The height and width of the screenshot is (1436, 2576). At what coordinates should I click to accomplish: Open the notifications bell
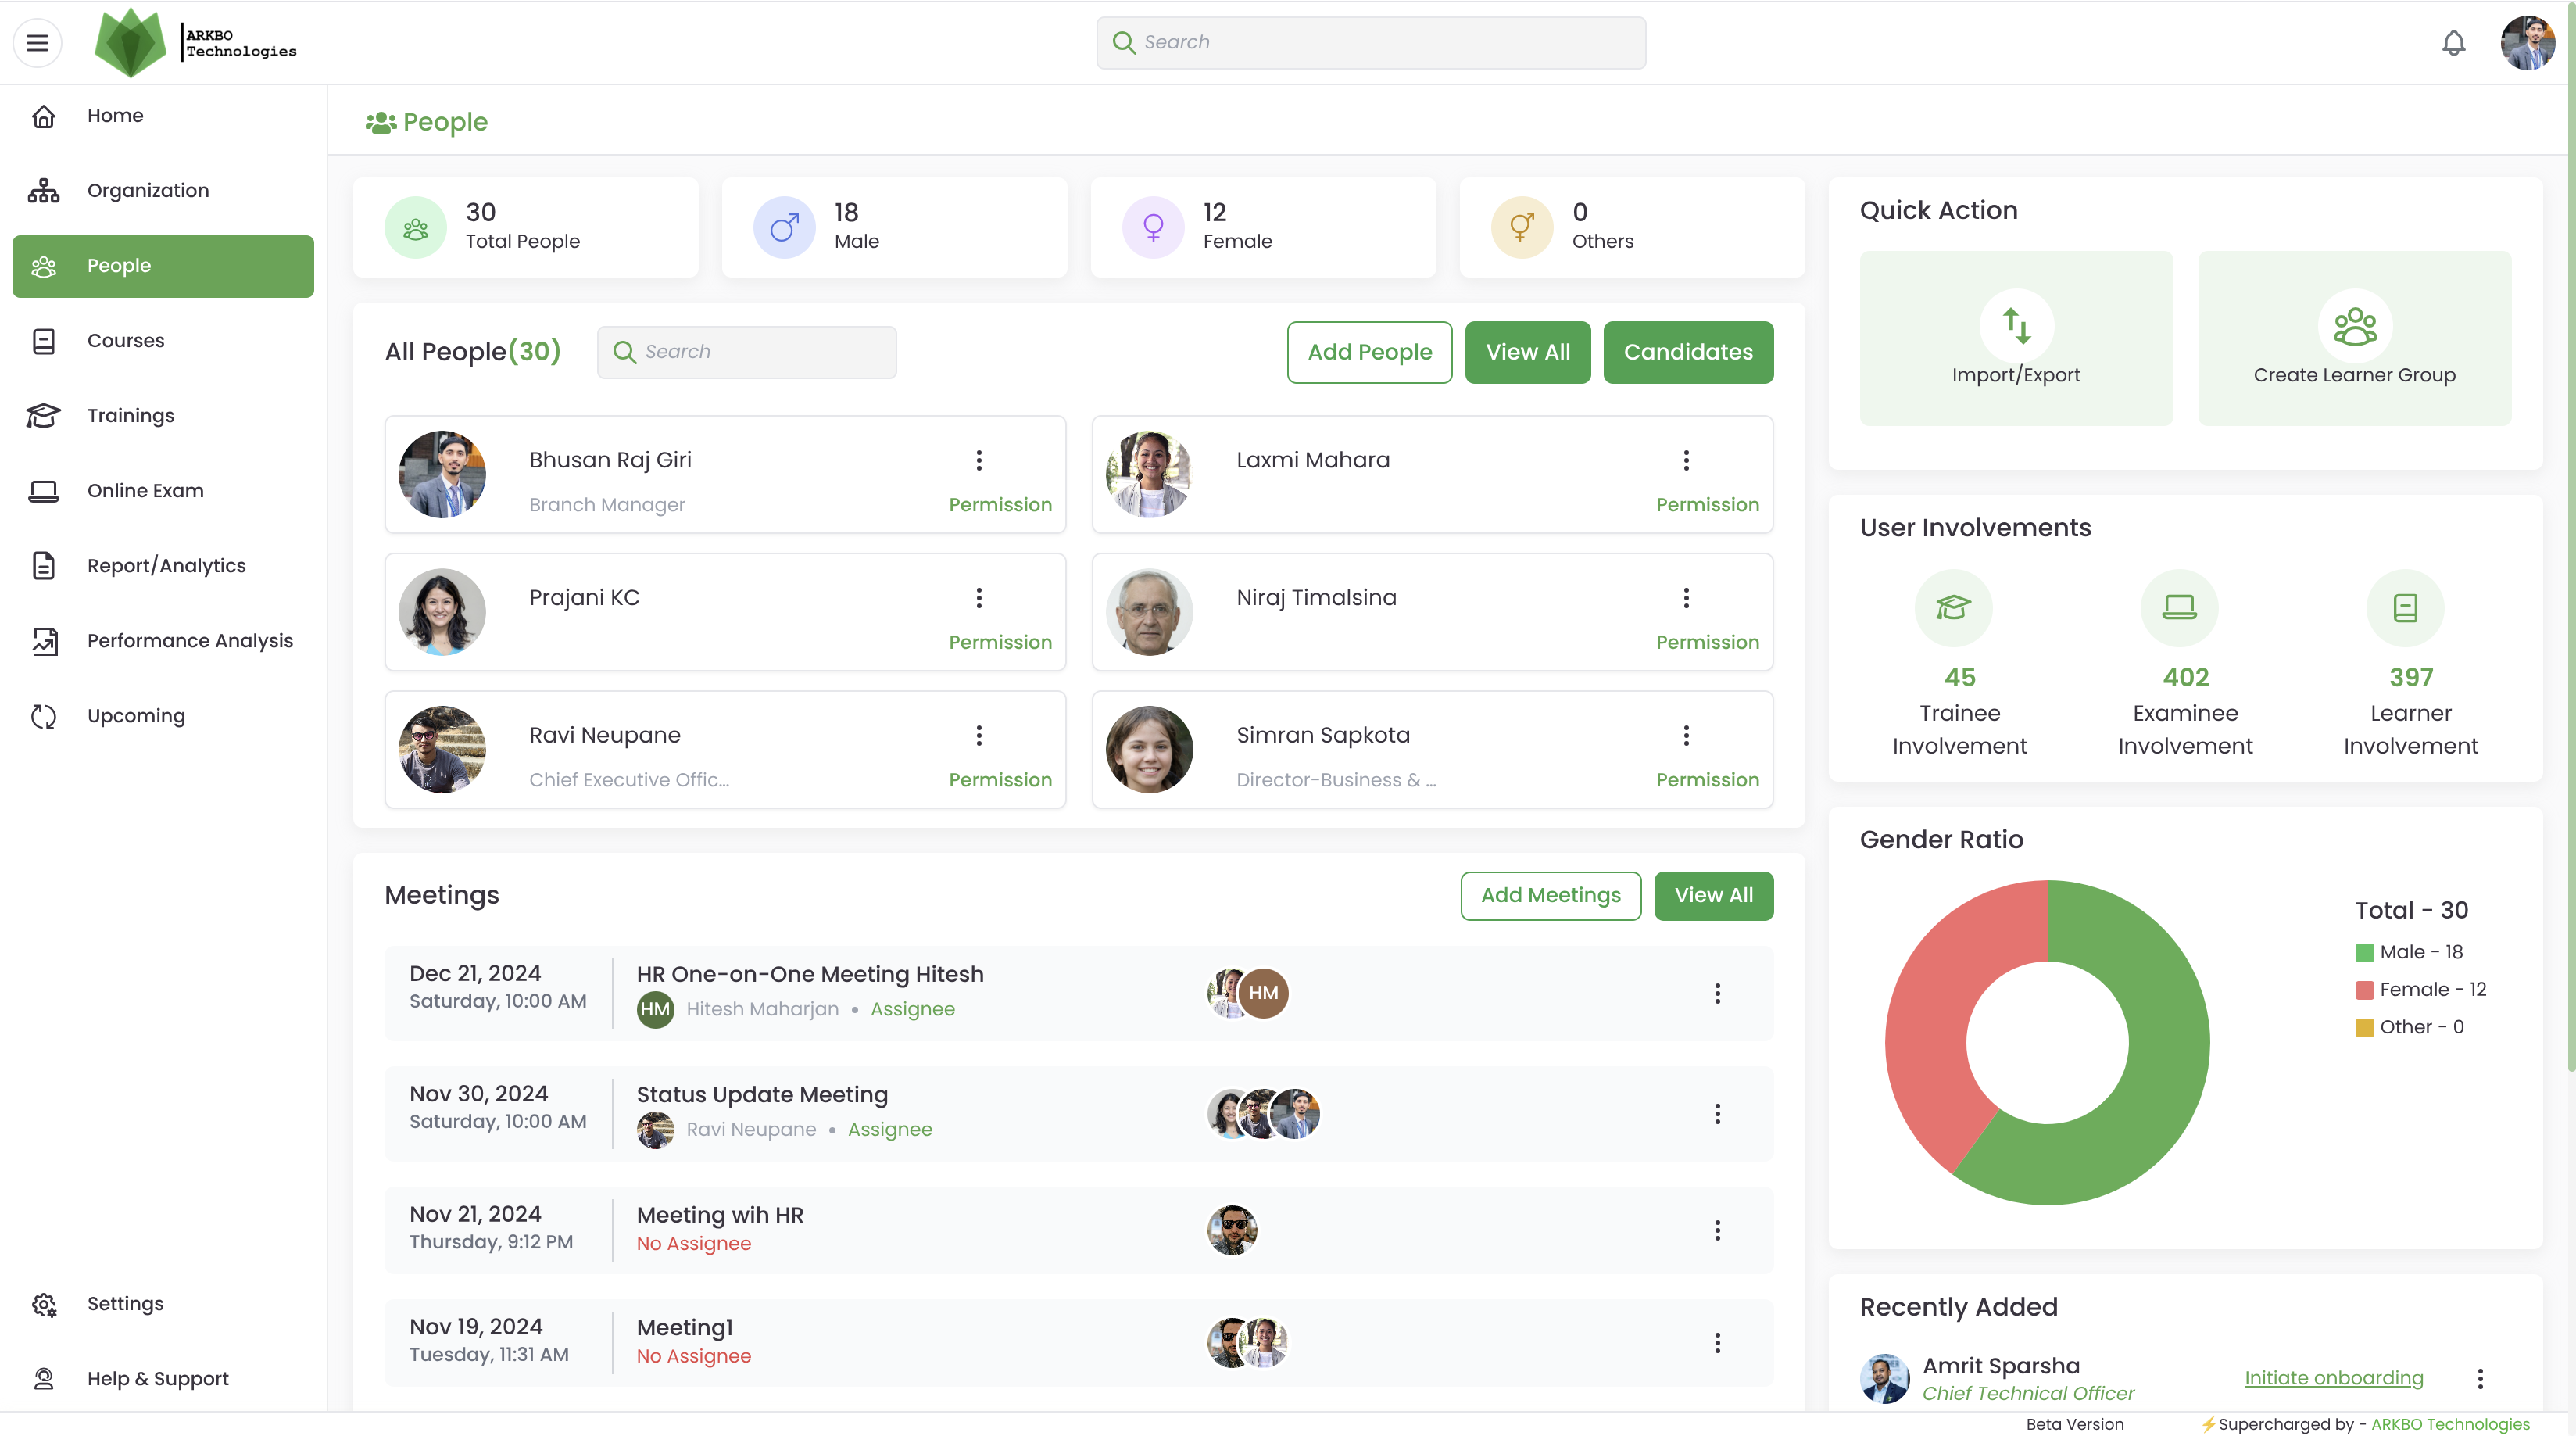click(x=2453, y=43)
